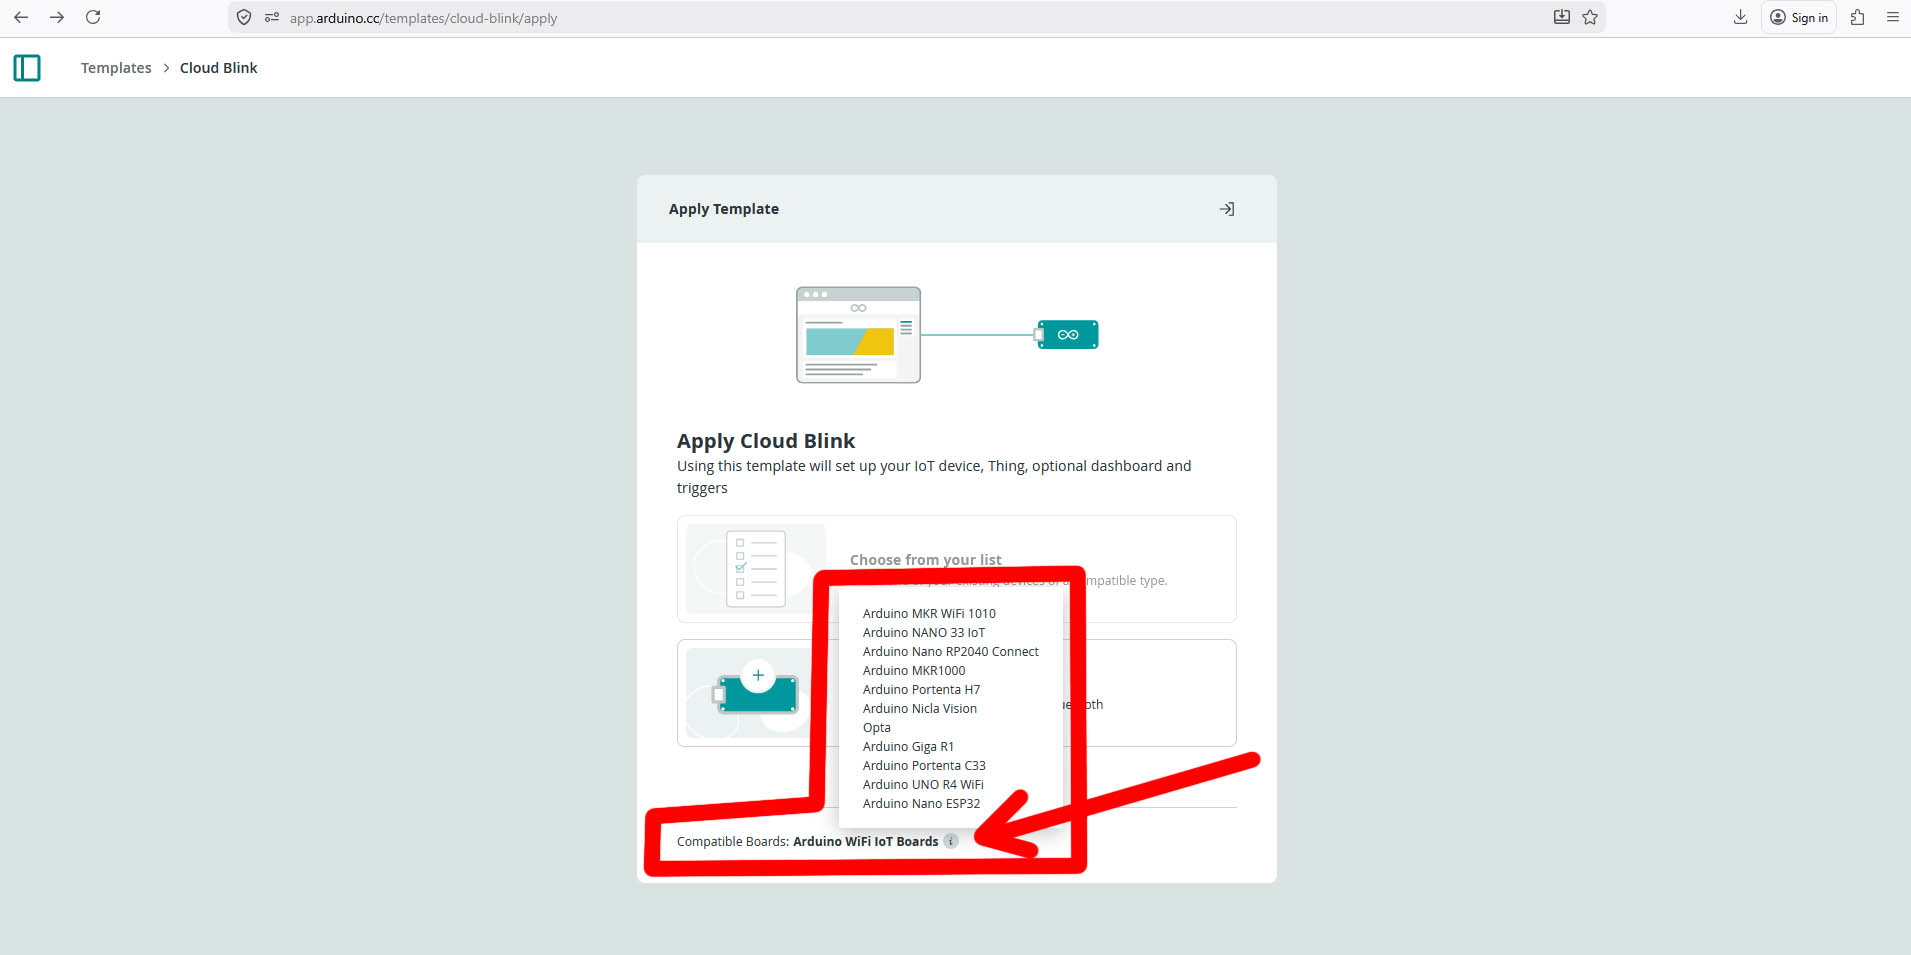Image resolution: width=1911 pixels, height=955 pixels.
Task: Navigate to Templates breadcrumb
Action: click(116, 68)
